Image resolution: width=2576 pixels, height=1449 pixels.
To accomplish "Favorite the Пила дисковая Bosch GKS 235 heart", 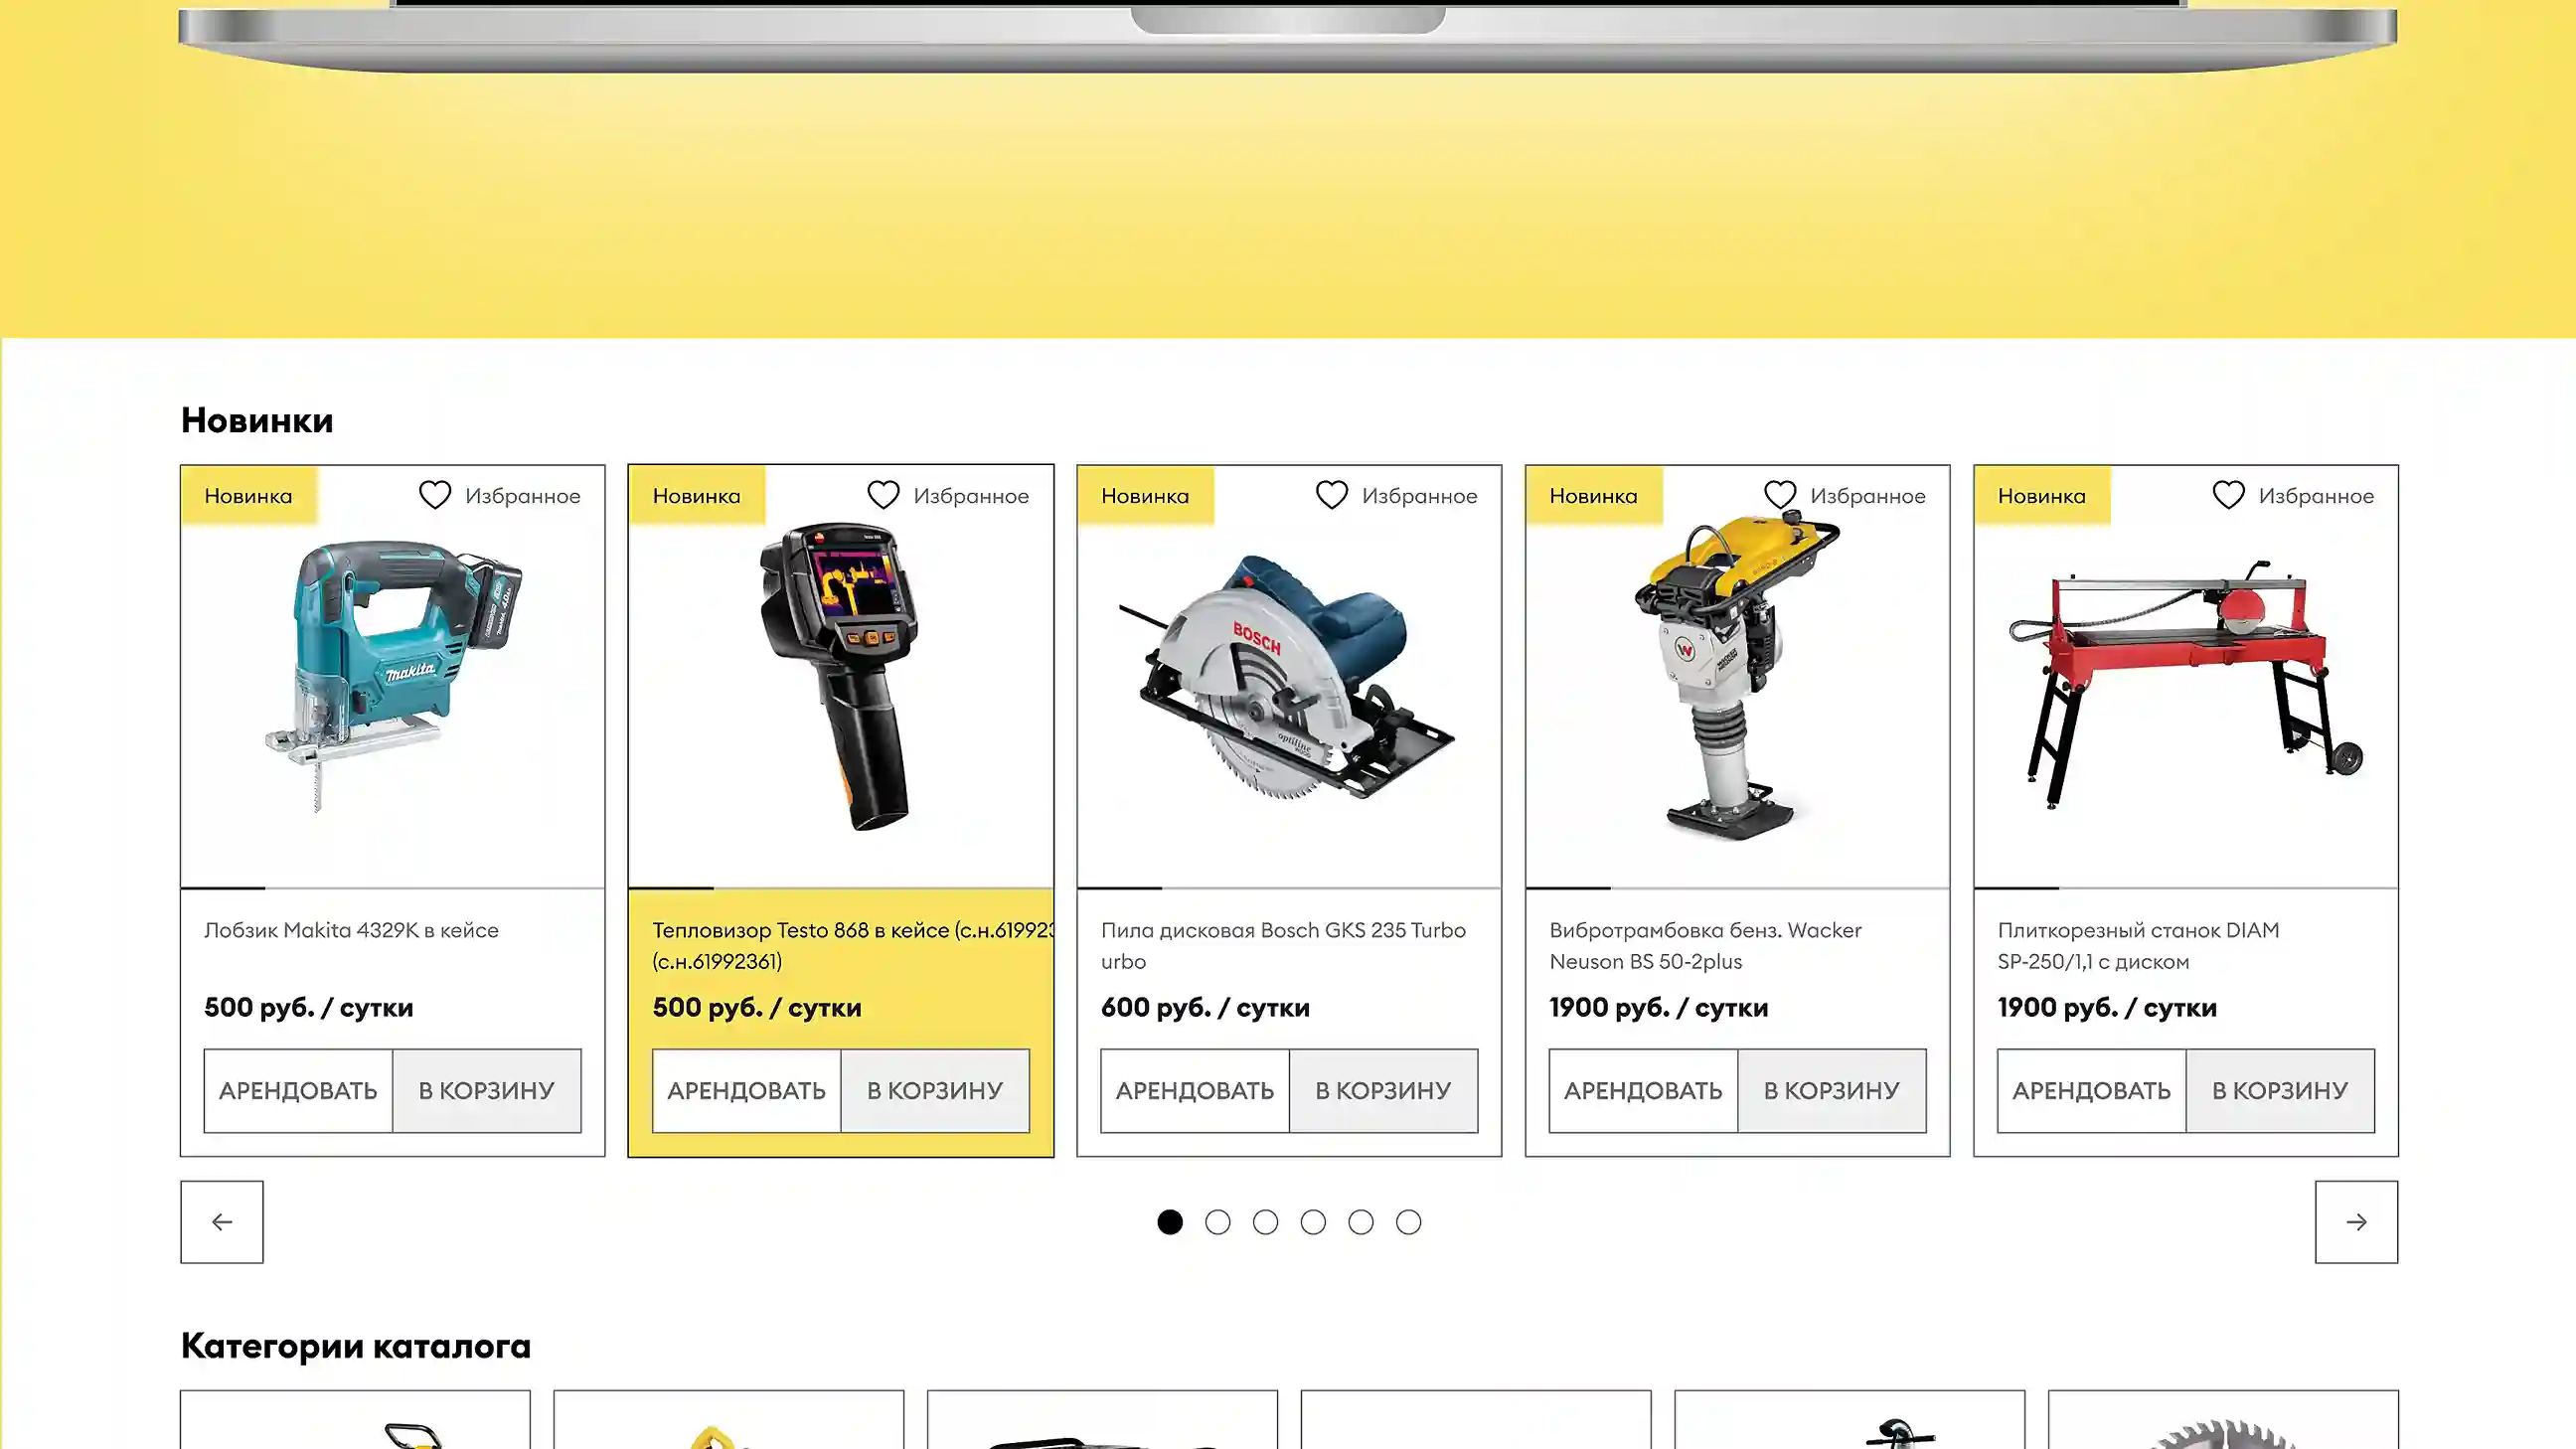I will click(x=1332, y=495).
